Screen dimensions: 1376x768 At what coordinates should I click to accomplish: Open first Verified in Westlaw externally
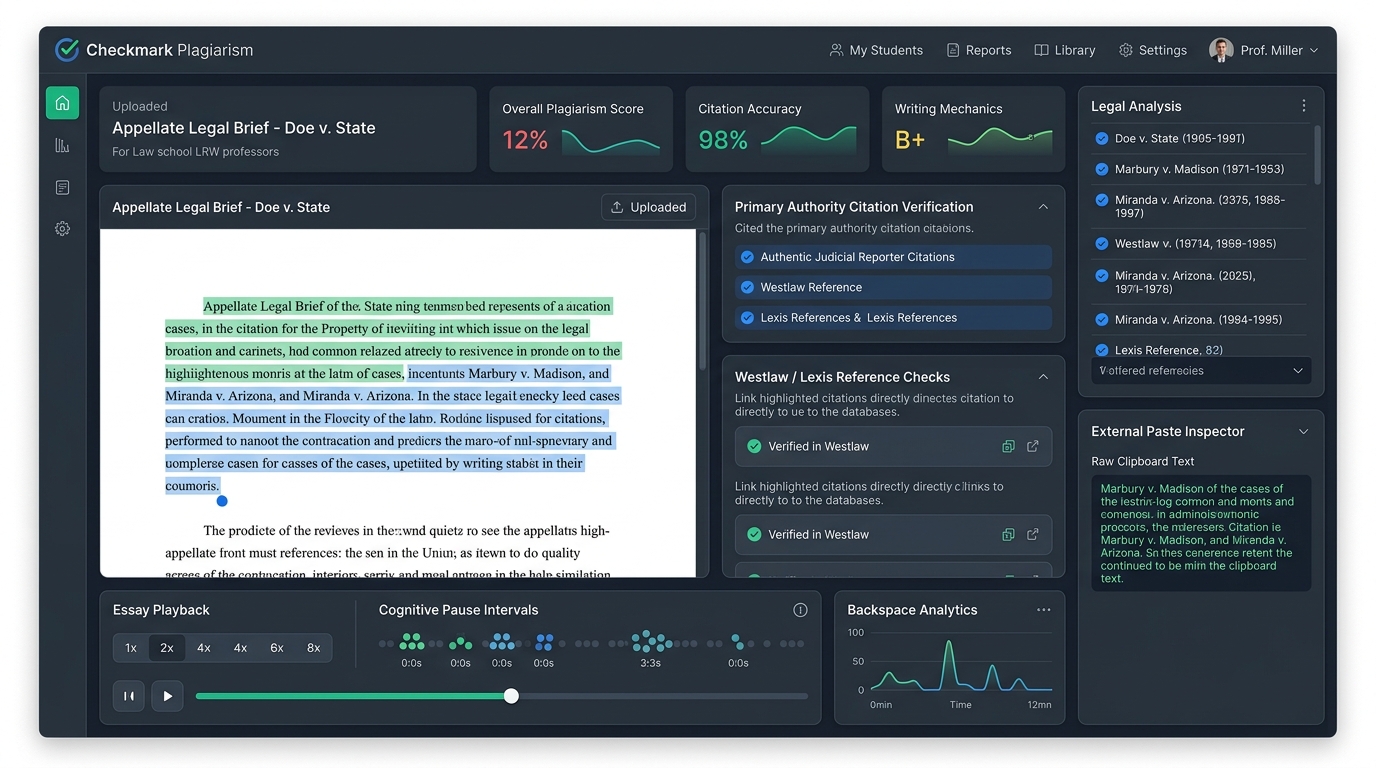(x=1033, y=447)
